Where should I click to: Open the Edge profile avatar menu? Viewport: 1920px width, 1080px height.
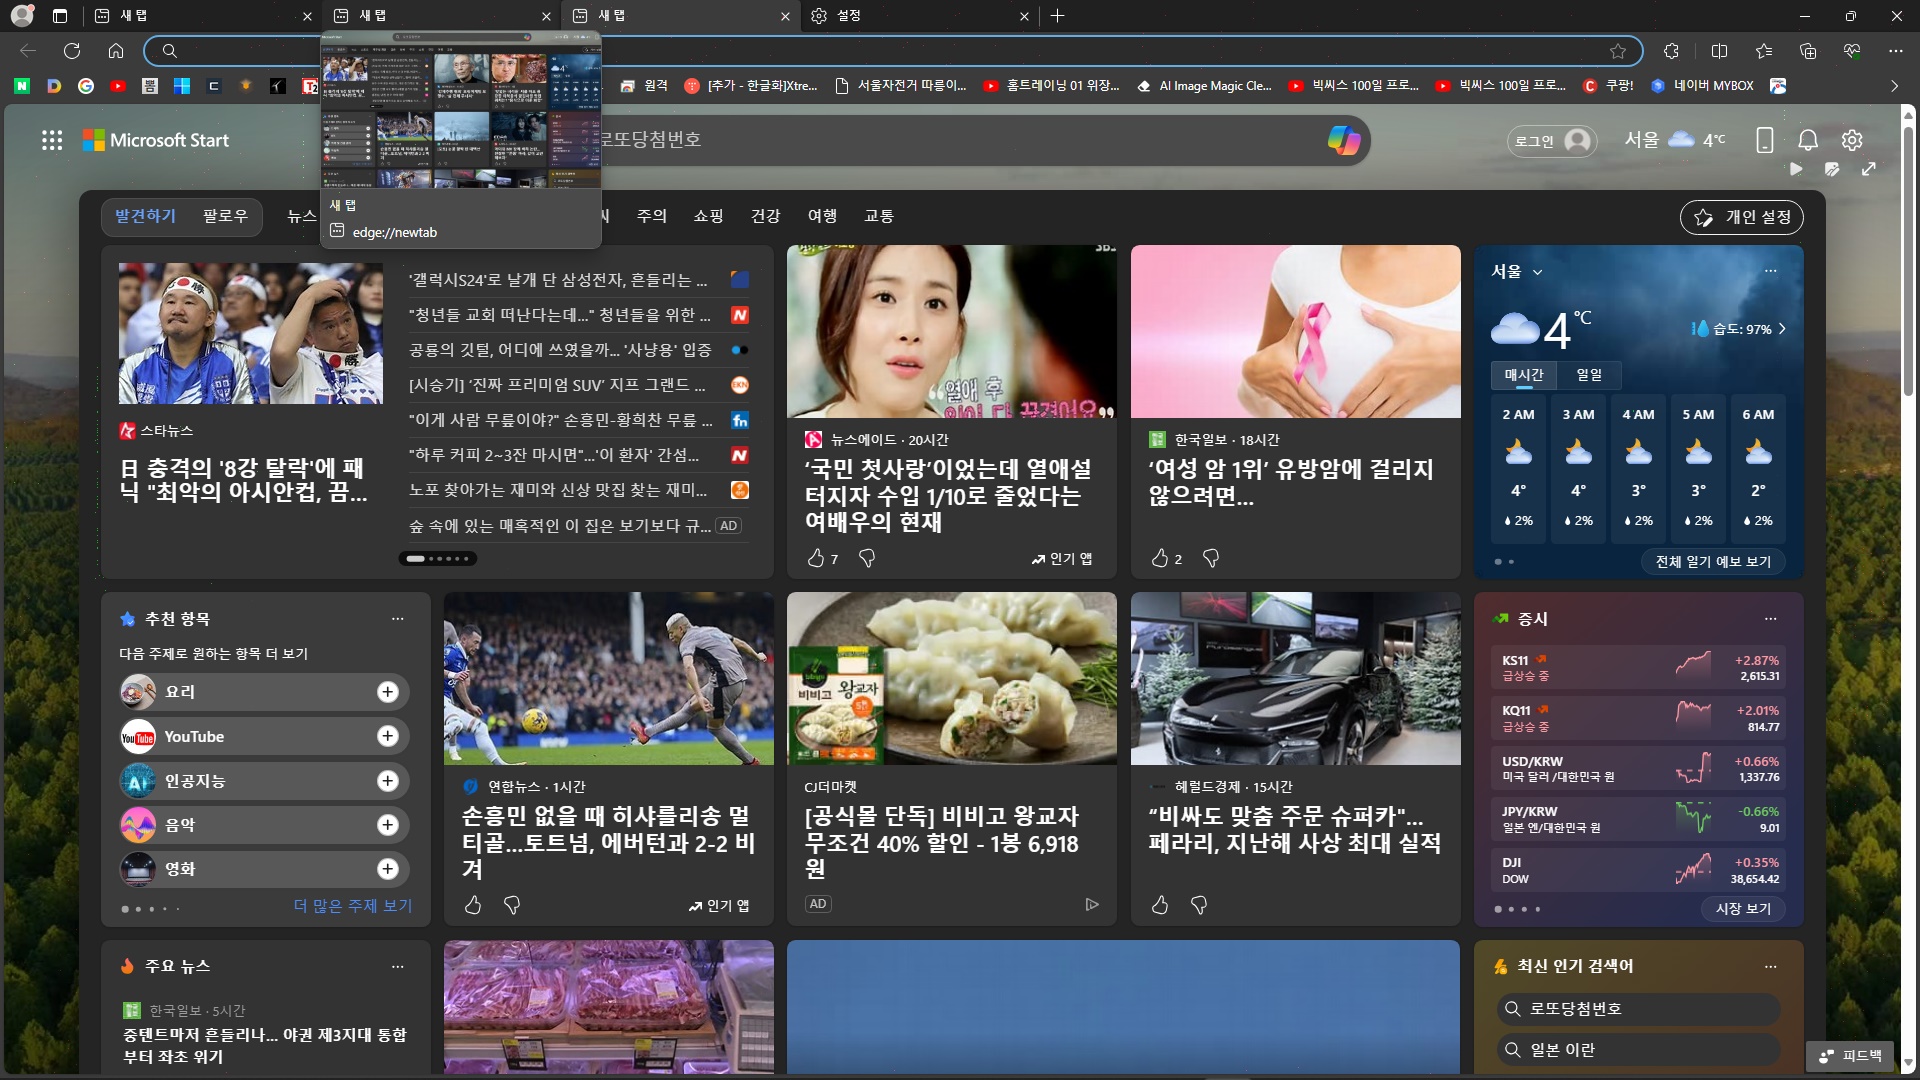[x=22, y=16]
